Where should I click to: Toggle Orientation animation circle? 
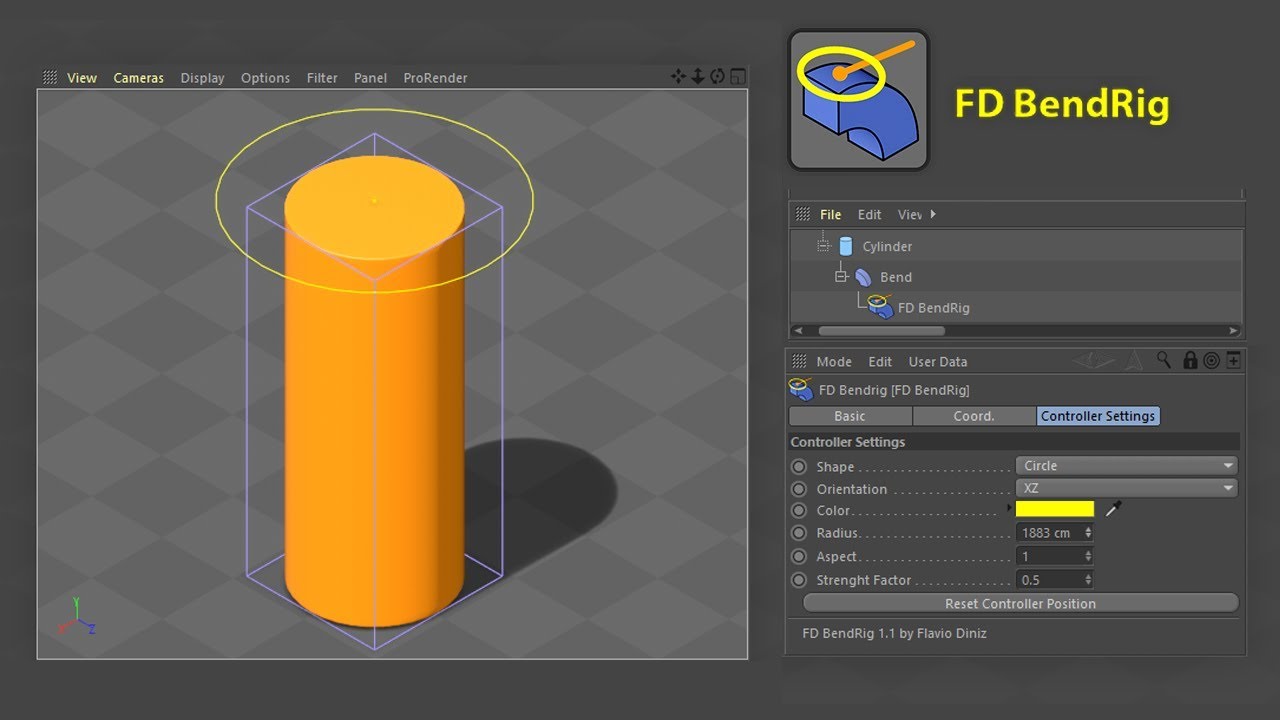[798, 489]
